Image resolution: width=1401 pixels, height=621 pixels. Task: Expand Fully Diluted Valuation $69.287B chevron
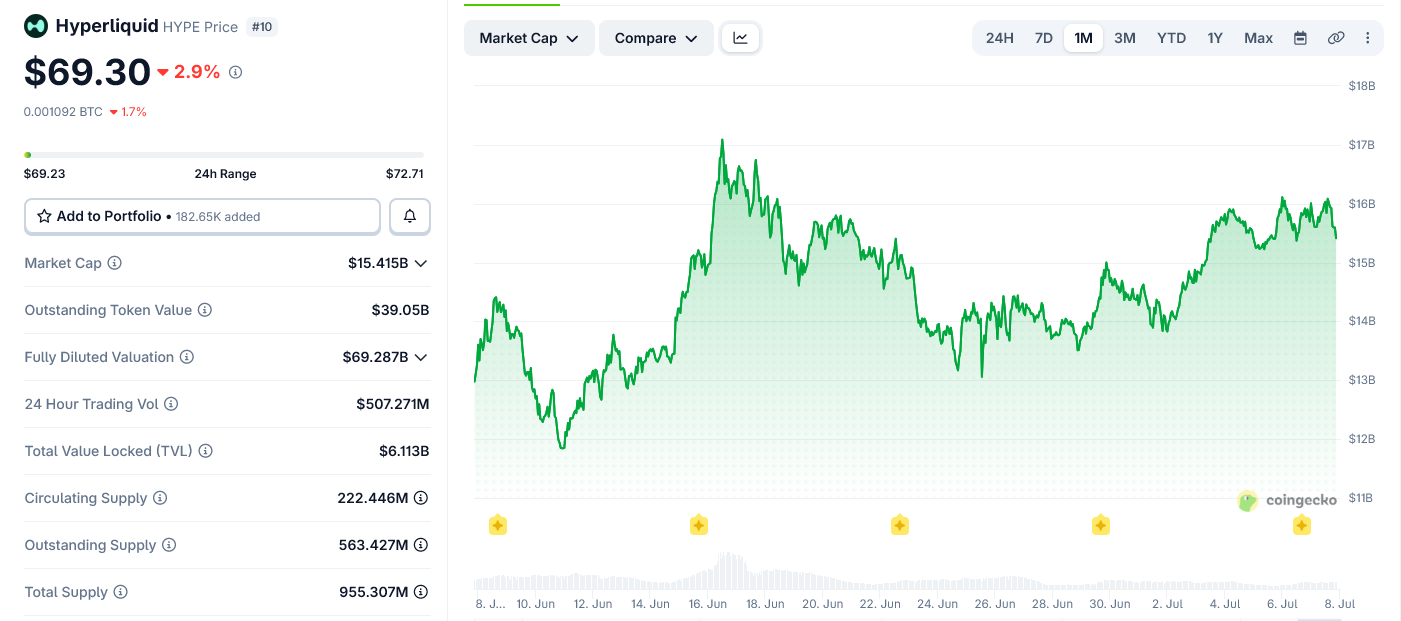point(421,357)
